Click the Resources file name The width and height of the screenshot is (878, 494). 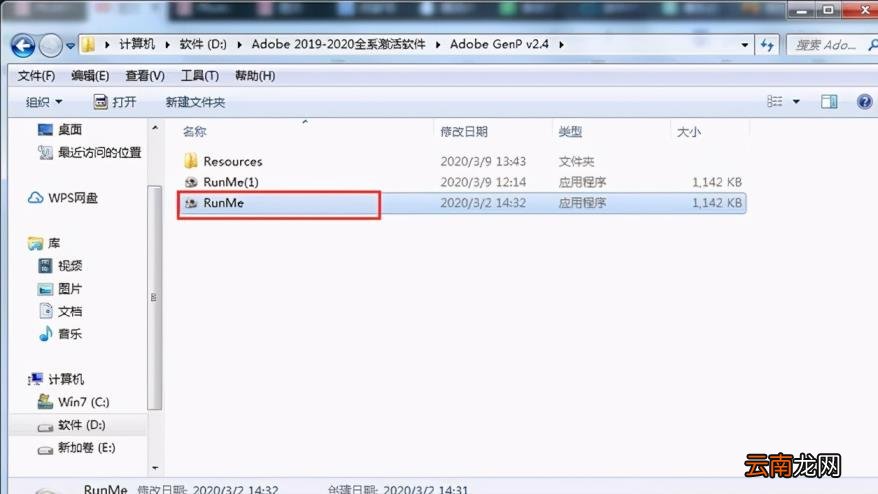tap(233, 161)
